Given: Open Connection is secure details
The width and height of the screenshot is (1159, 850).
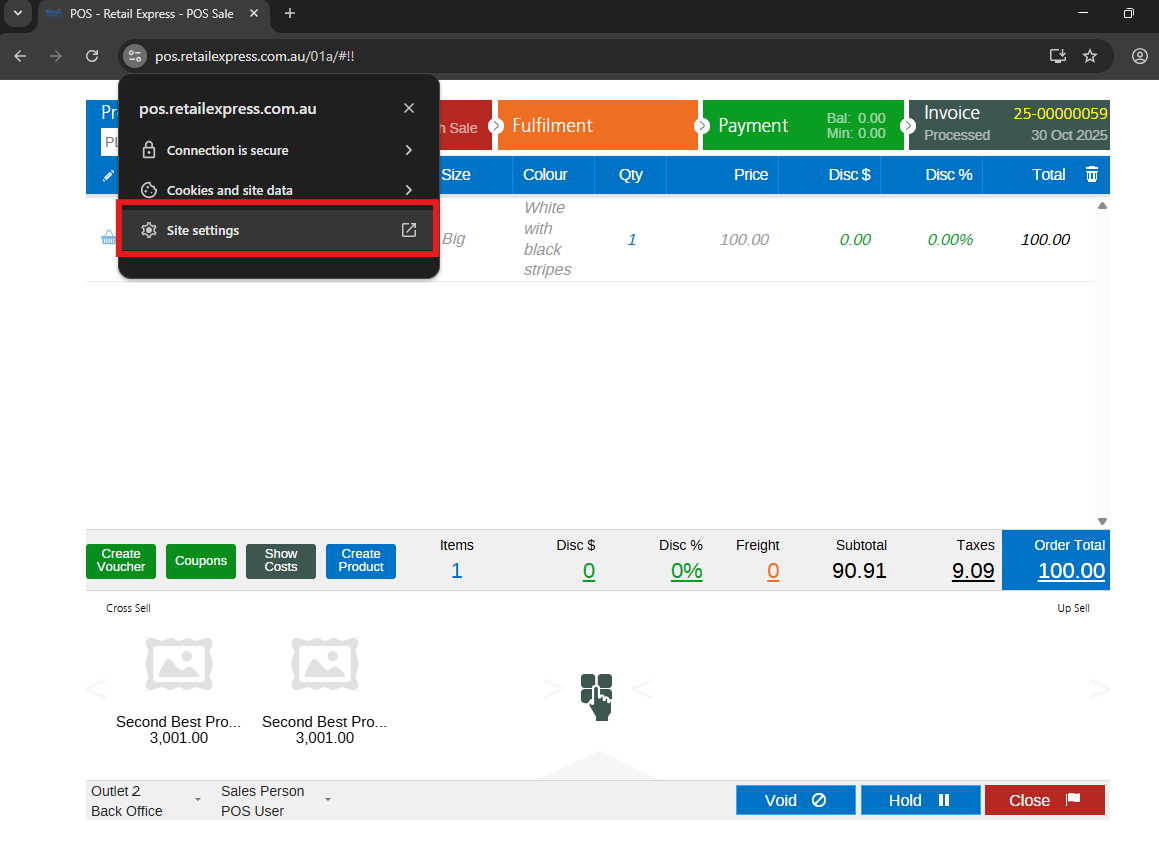Looking at the screenshot, I should coord(279,150).
